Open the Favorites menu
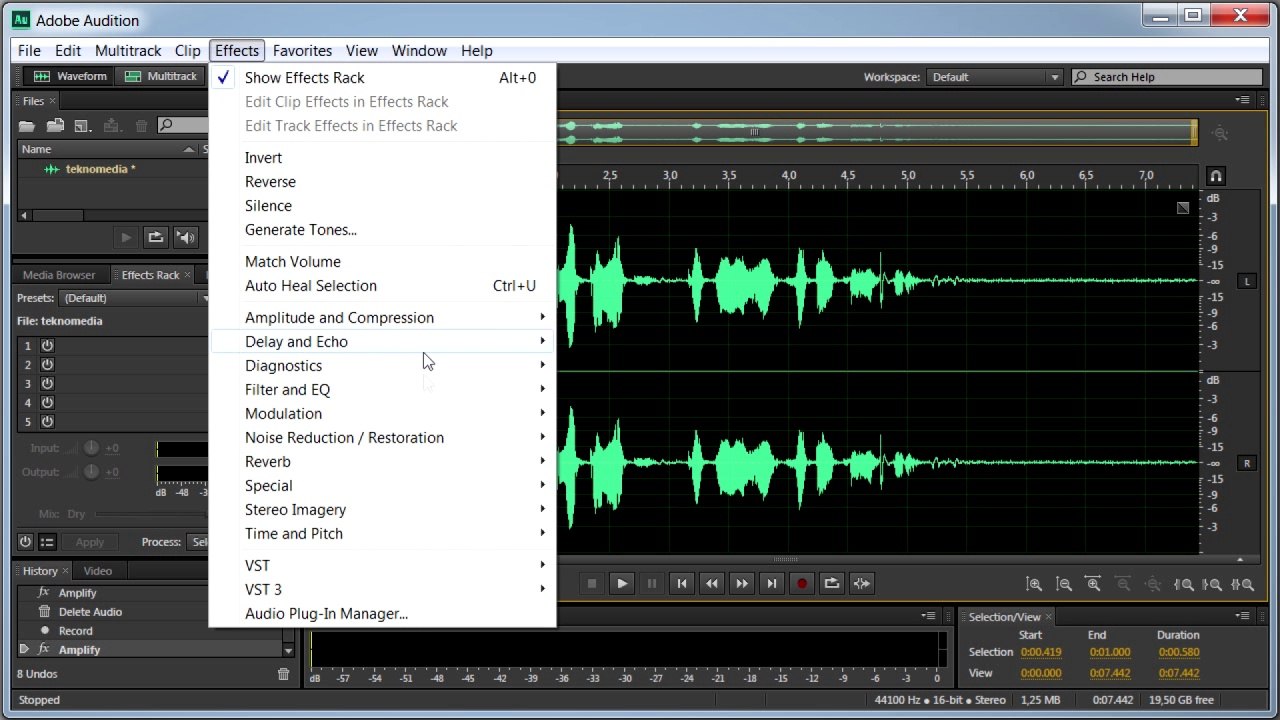Screen dimensions: 1280x720 pyautogui.click(x=302, y=50)
